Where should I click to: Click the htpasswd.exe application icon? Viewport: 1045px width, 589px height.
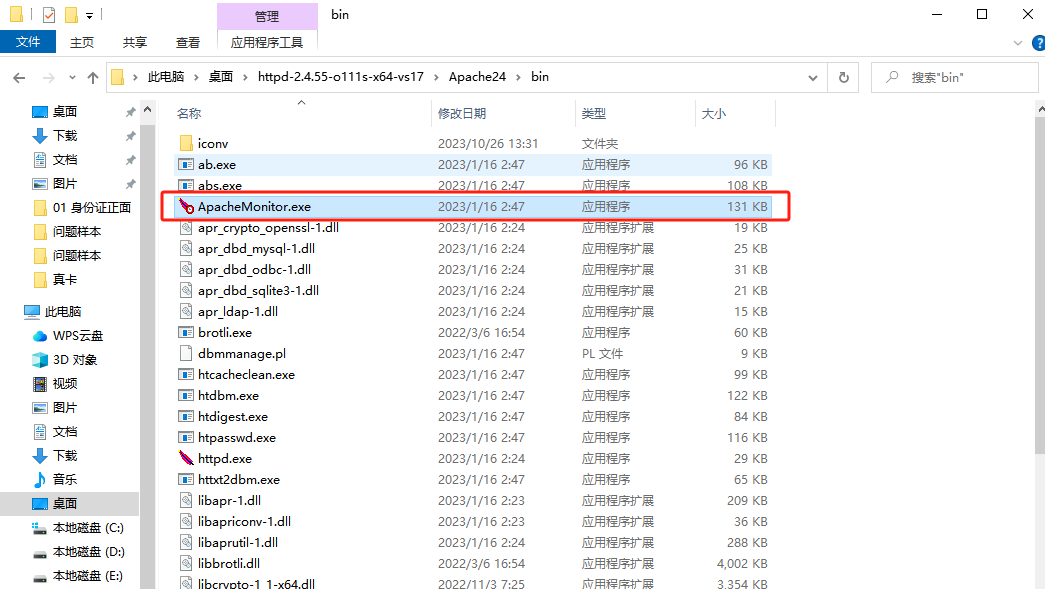pyautogui.click(x=186, y=437)
